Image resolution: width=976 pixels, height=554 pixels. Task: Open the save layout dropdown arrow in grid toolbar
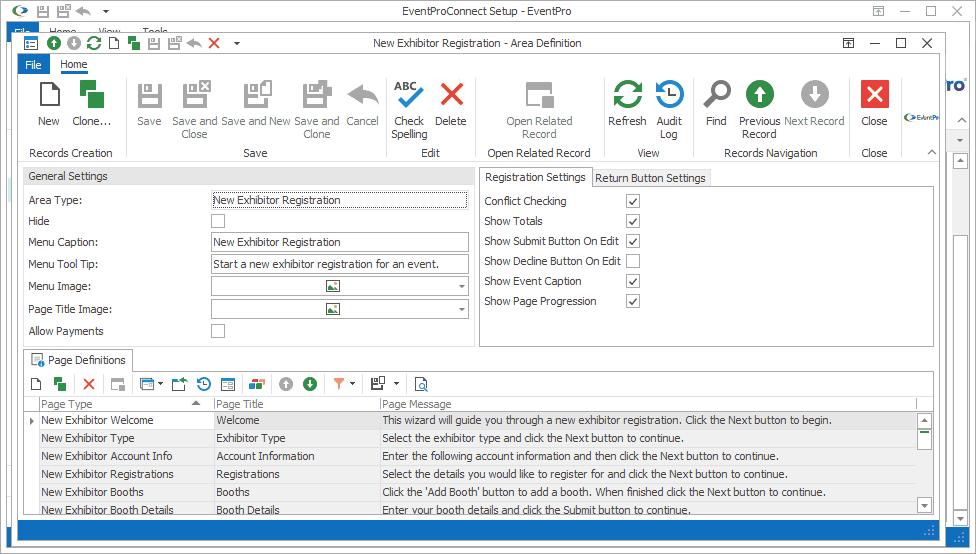click(396, 384)
